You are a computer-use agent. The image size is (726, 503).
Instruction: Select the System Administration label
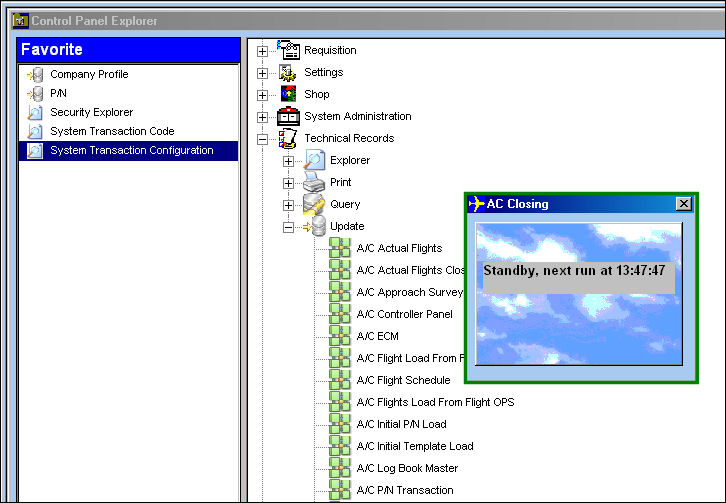[x=357, y=116]
